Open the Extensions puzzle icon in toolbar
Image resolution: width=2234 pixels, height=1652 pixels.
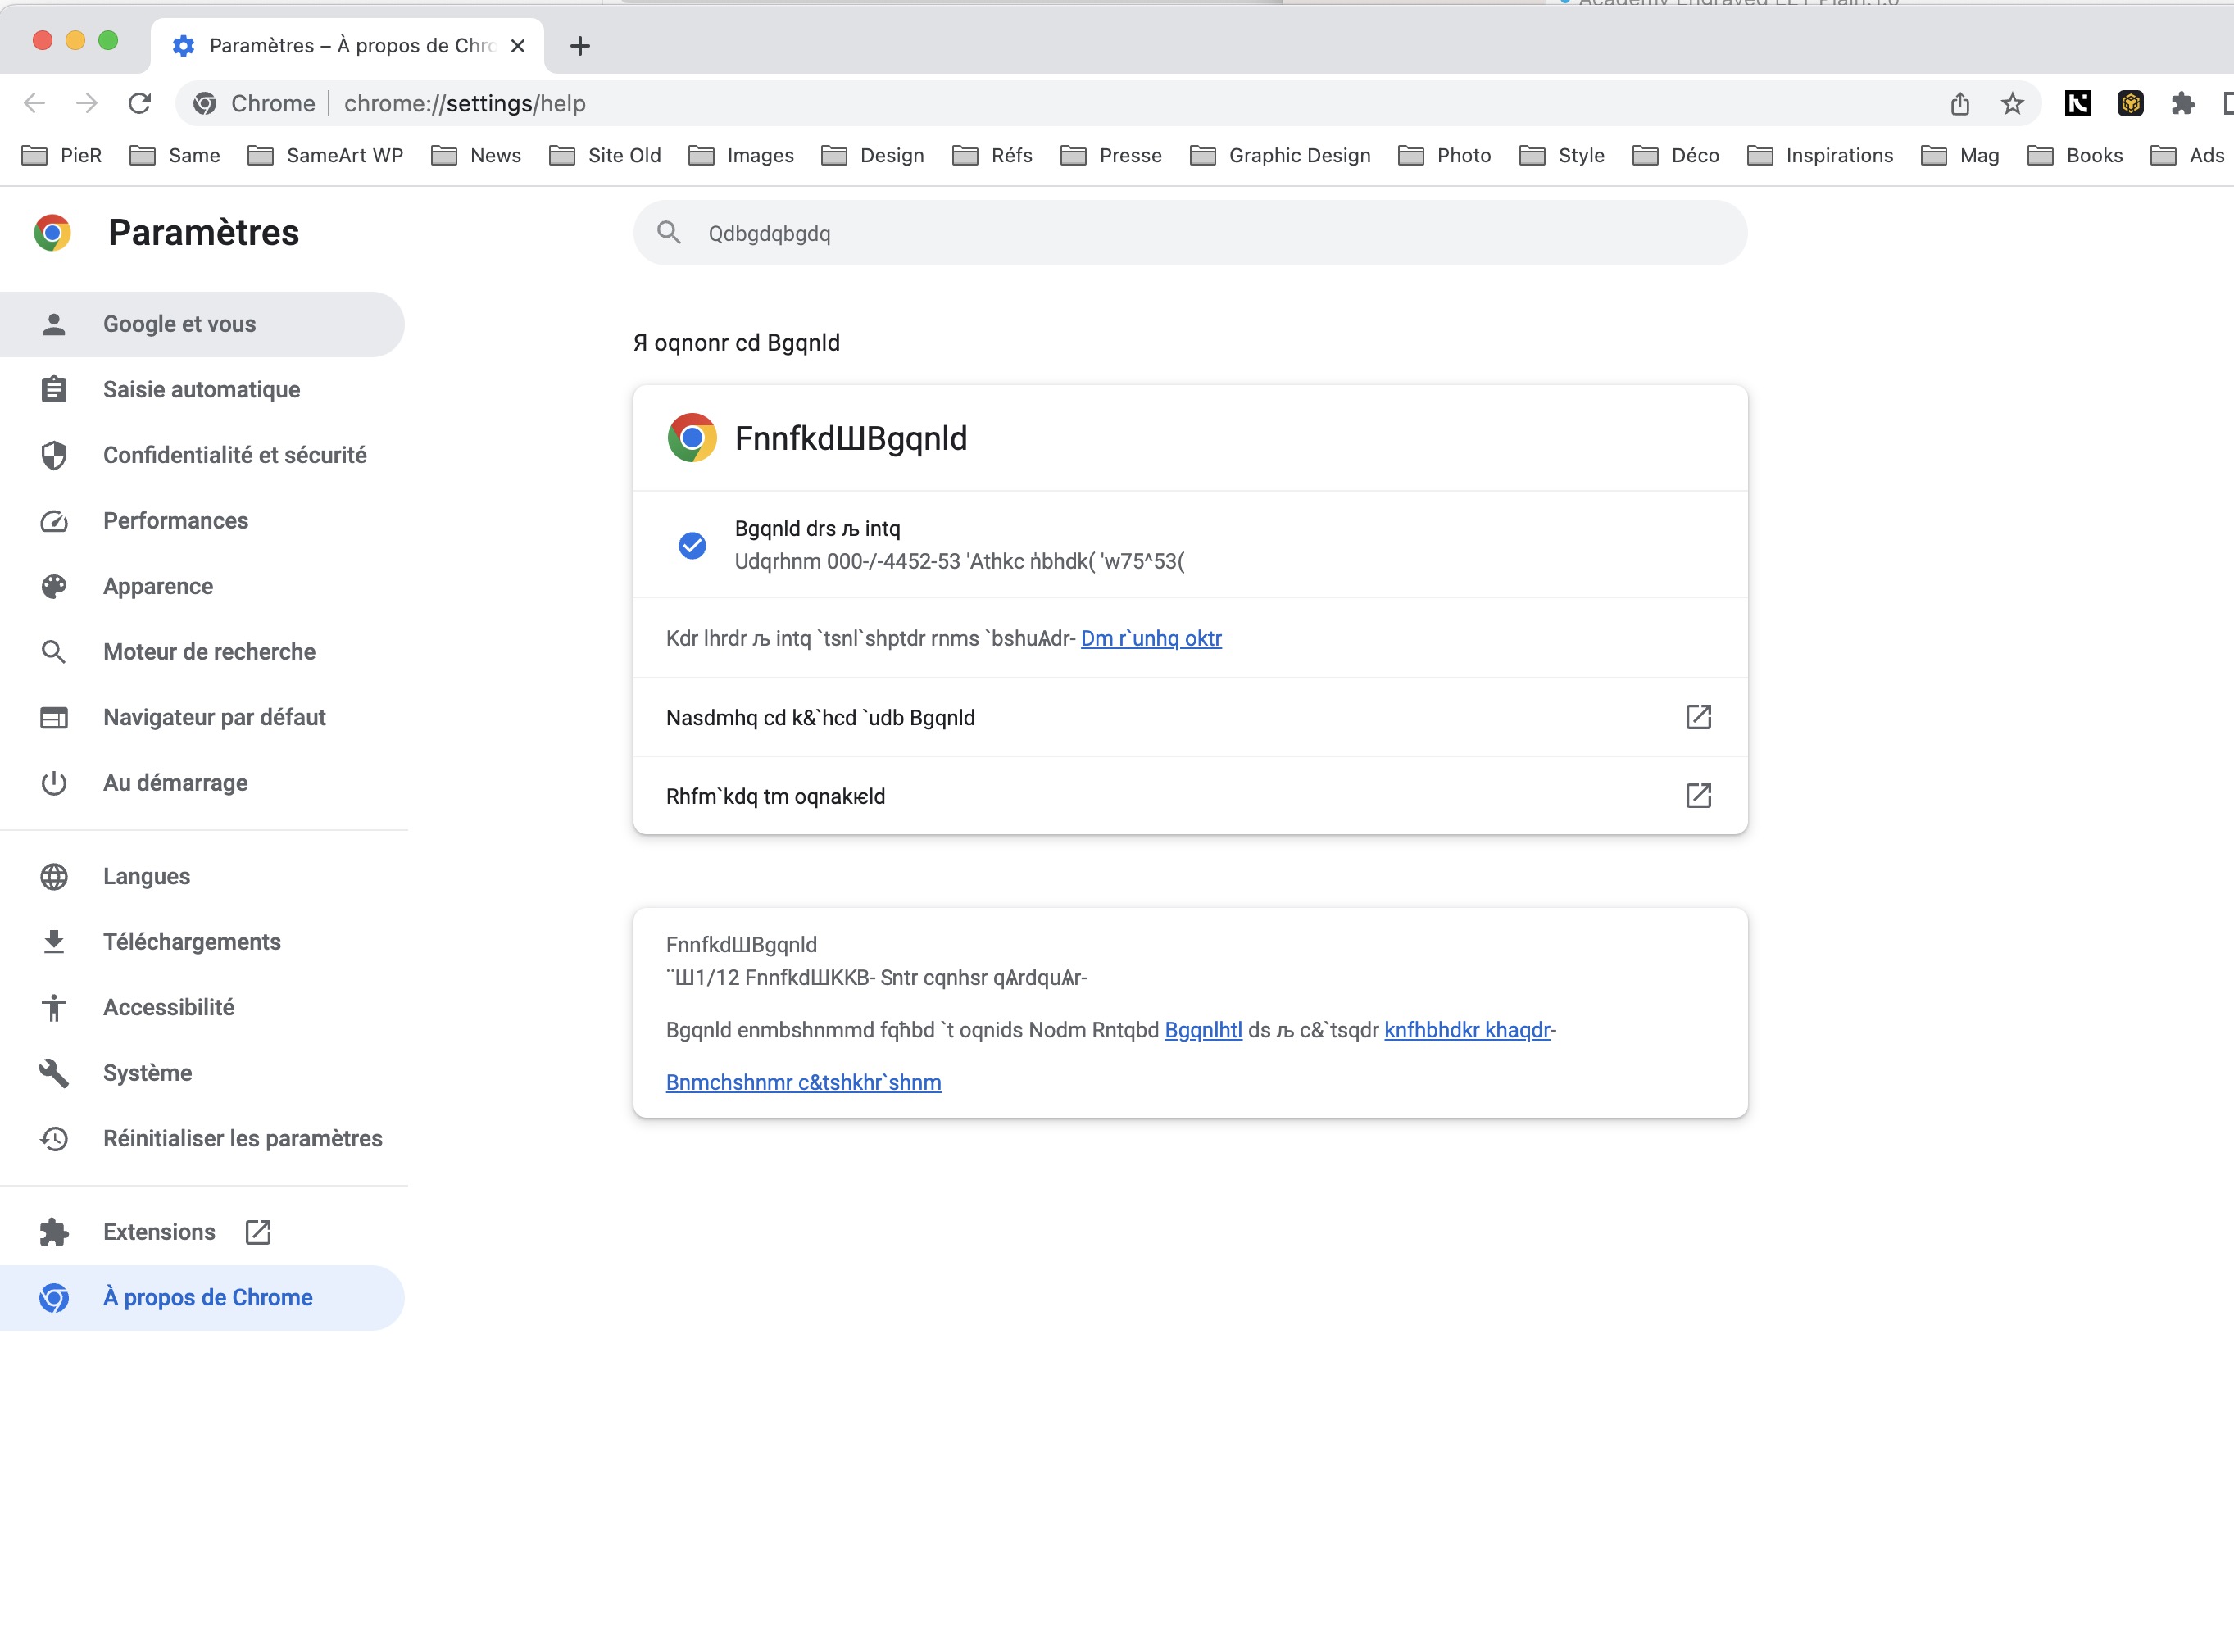click(2182, 103)
